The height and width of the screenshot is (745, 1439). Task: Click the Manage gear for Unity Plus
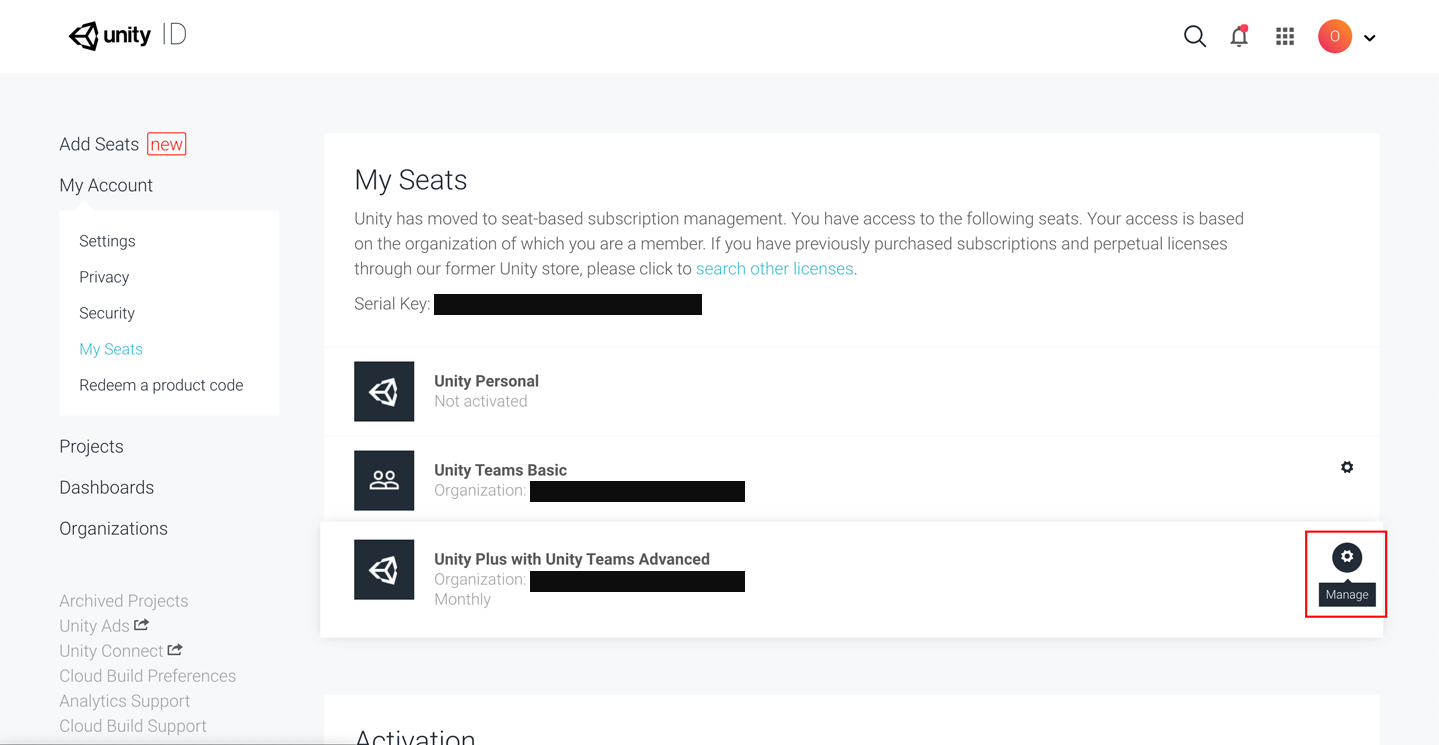(x=1347, y=557)
